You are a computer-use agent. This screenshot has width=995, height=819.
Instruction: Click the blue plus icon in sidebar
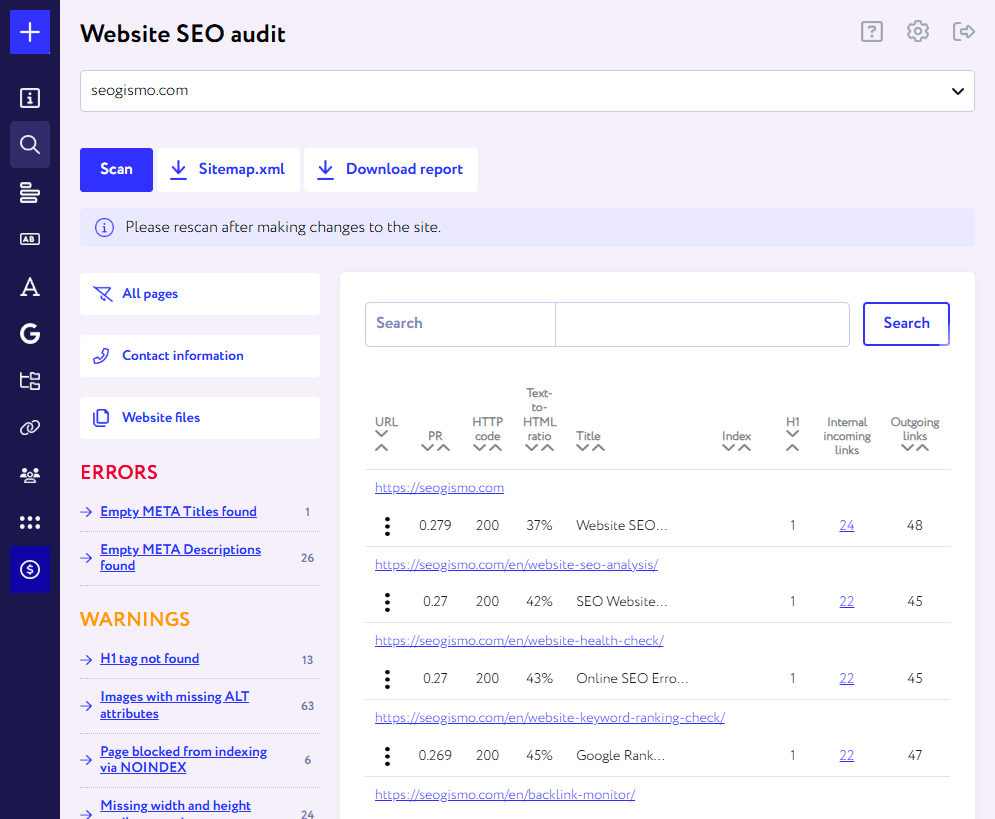[30, 33]
